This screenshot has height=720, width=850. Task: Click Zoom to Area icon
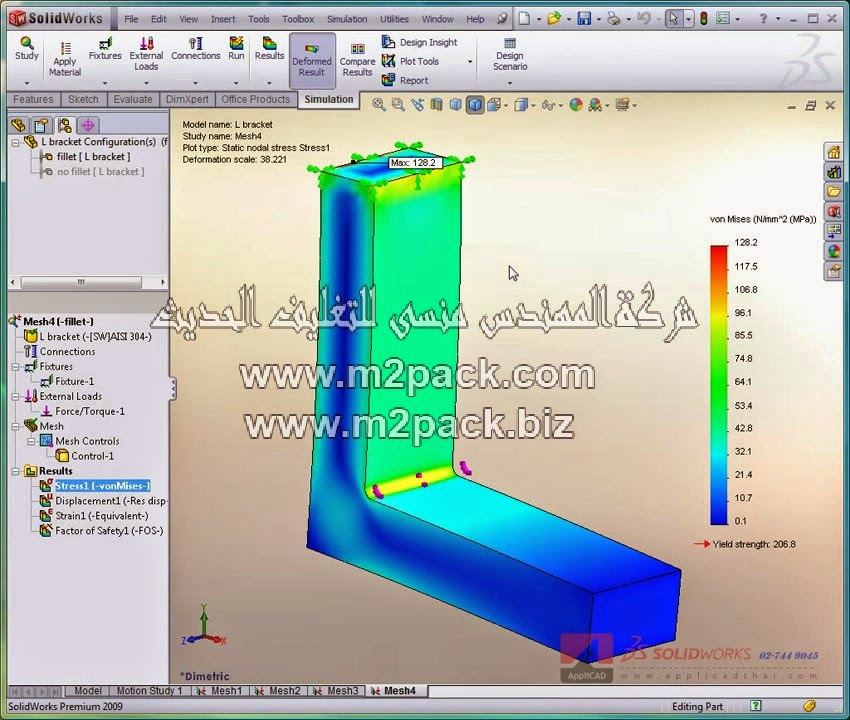point(398,105)
